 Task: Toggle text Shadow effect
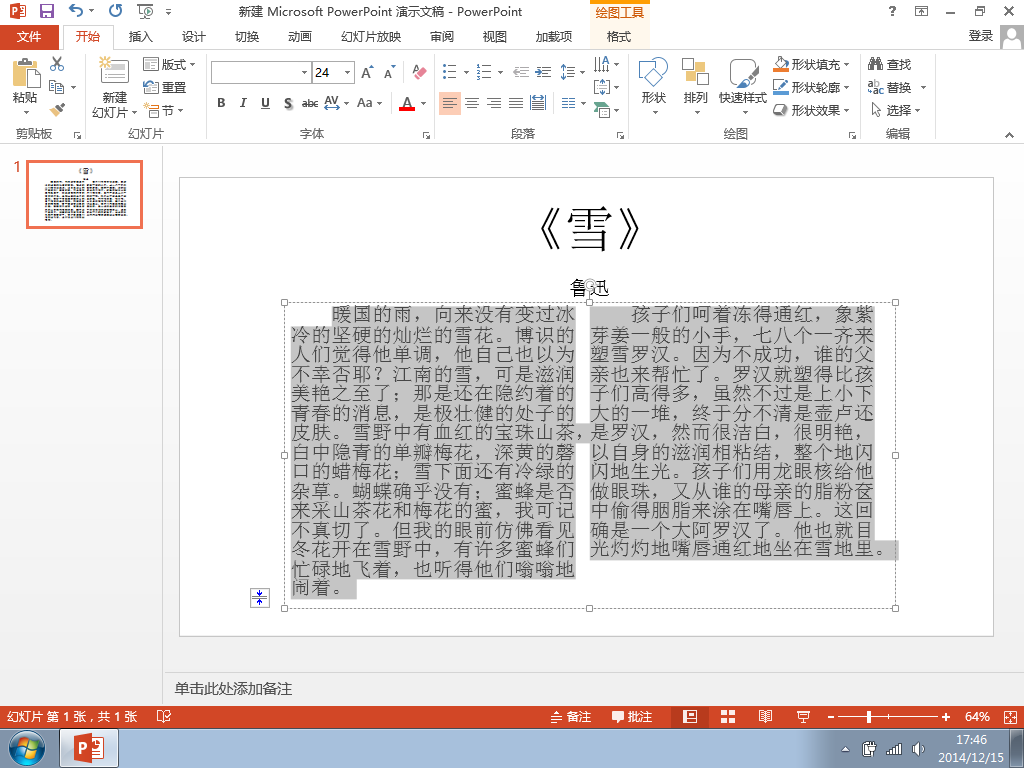click(288, 103)
